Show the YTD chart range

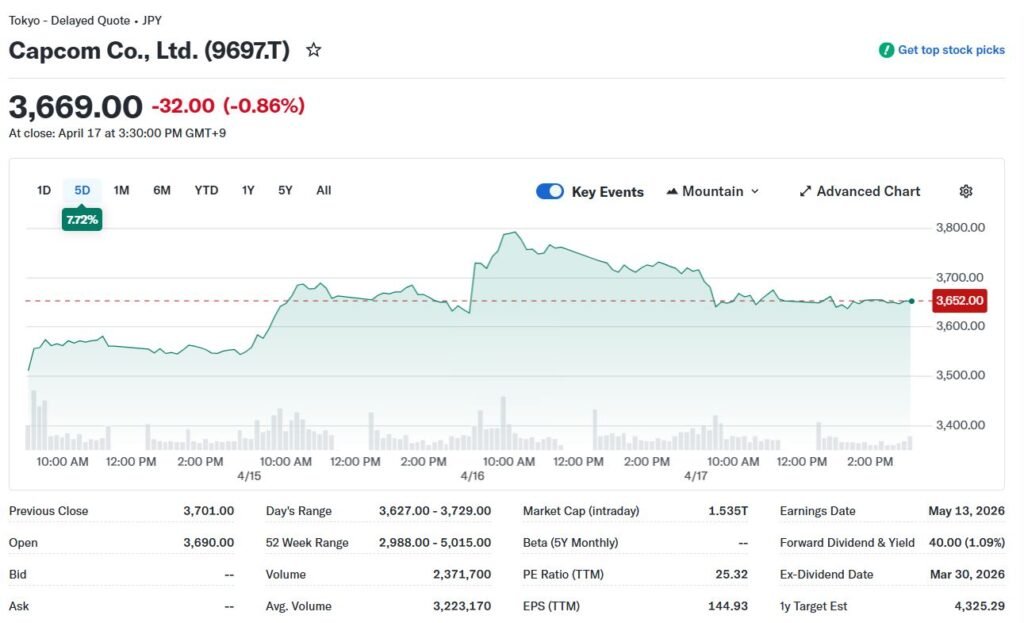pyautogui.click(x=206, y=190)
